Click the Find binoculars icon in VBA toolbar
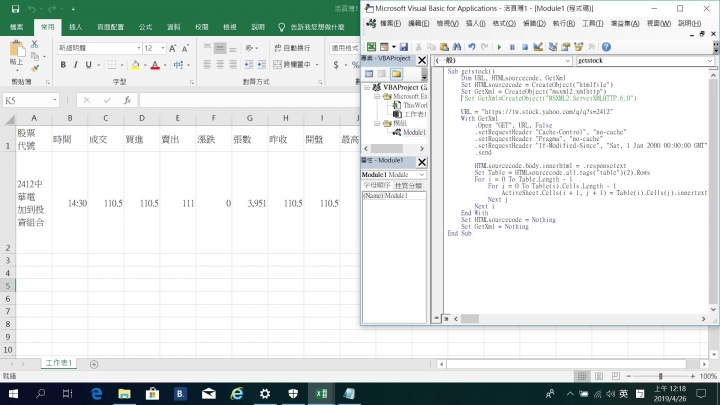 coord(456,47)
